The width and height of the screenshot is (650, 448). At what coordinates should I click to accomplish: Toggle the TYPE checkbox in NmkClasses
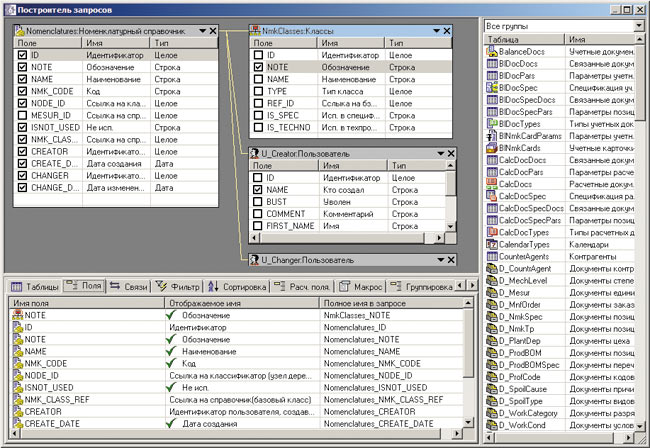point(256,90)
